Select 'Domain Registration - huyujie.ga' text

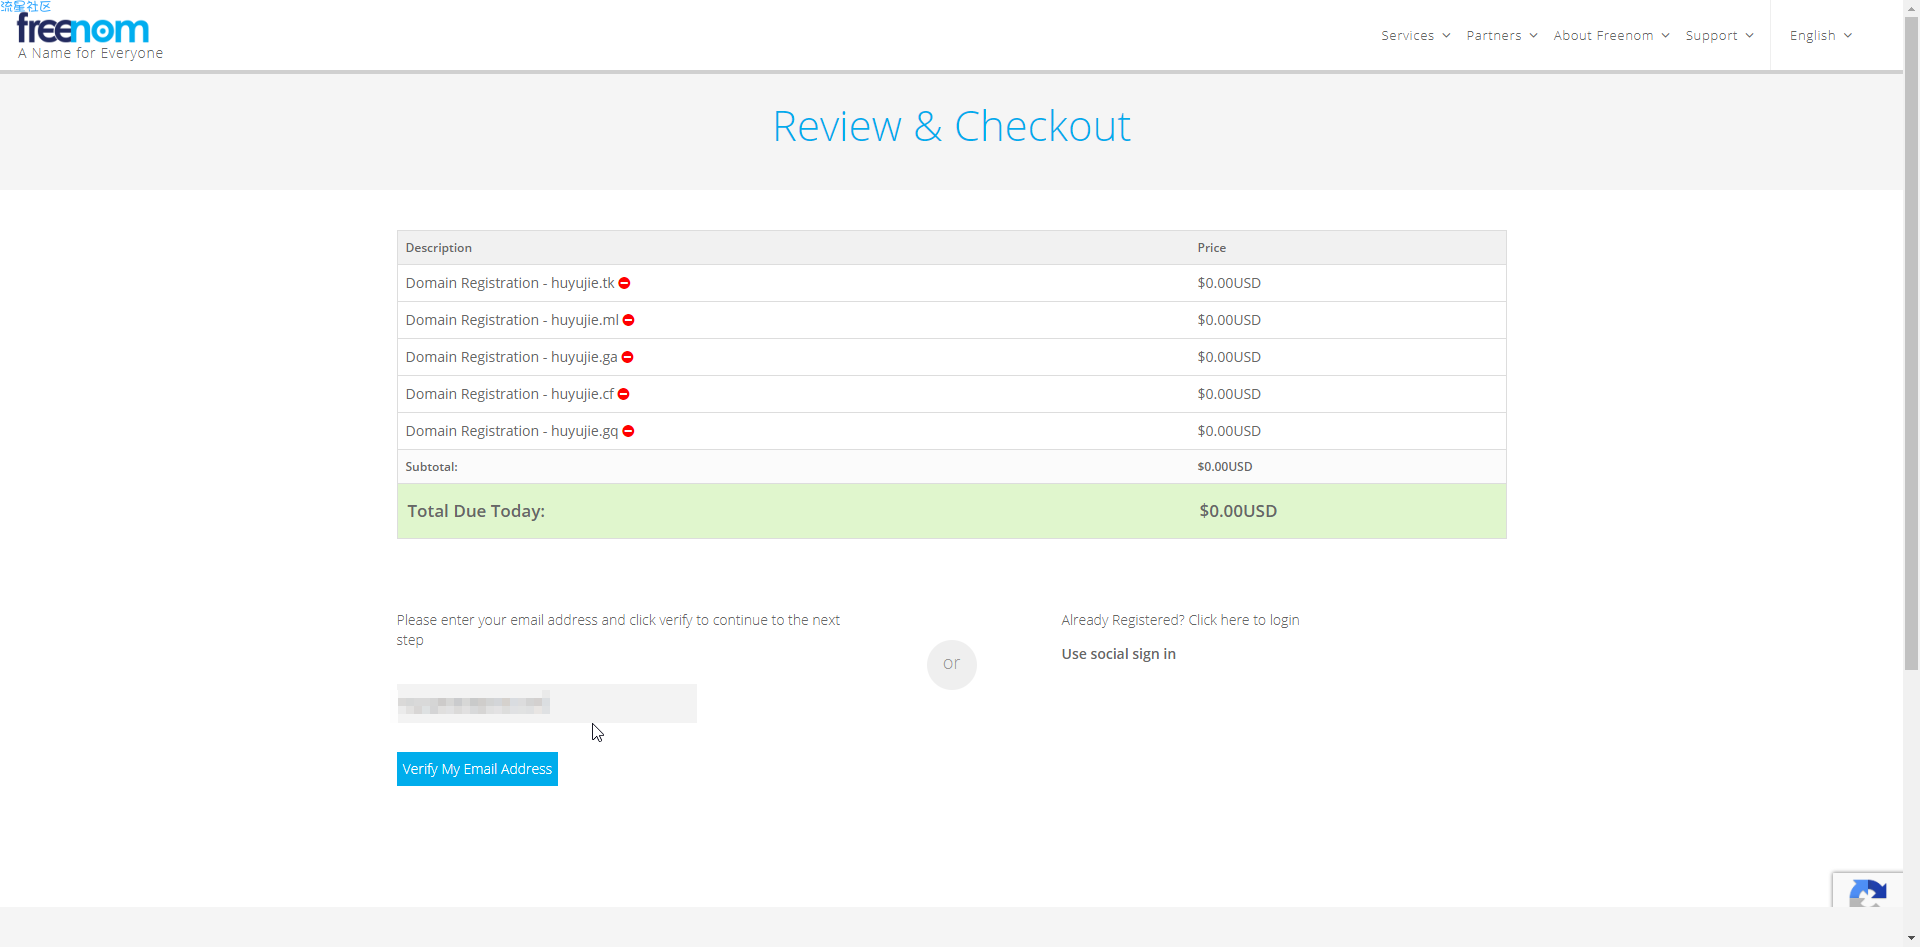pyautogui.click(x=511, y=357)
